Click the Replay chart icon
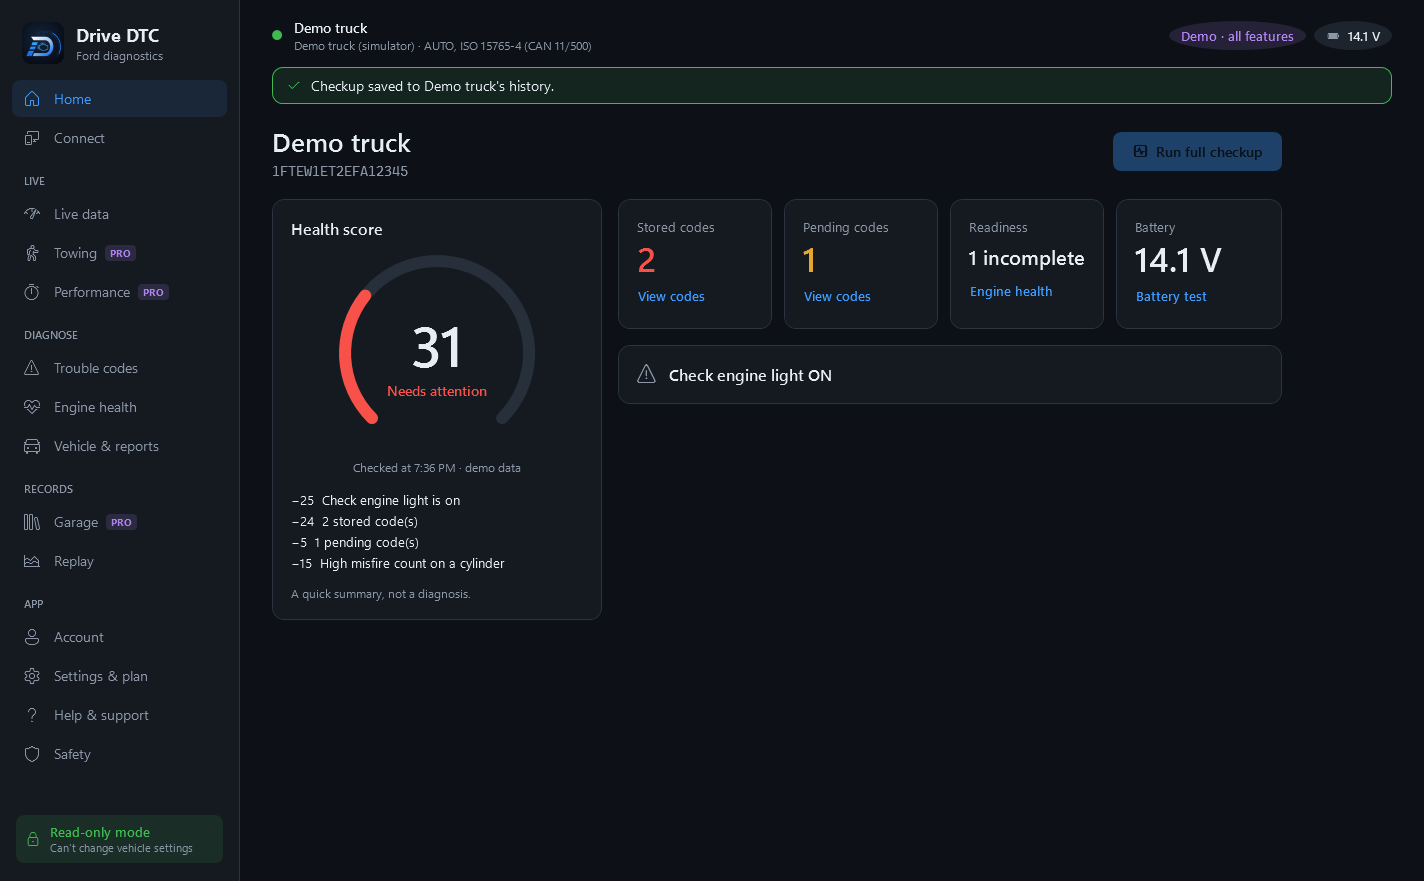 pyautogui.click(x=32, y=561)
